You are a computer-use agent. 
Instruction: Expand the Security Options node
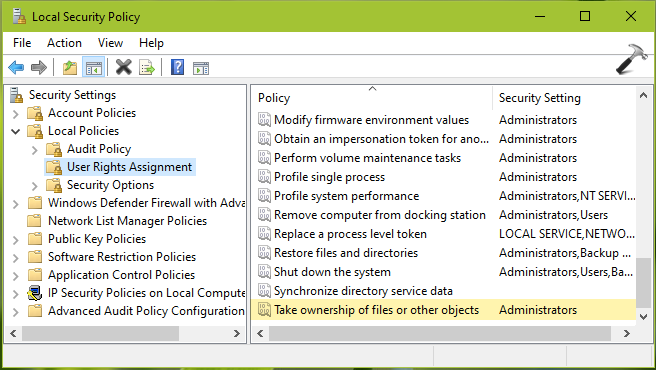[x=35, y=186]
